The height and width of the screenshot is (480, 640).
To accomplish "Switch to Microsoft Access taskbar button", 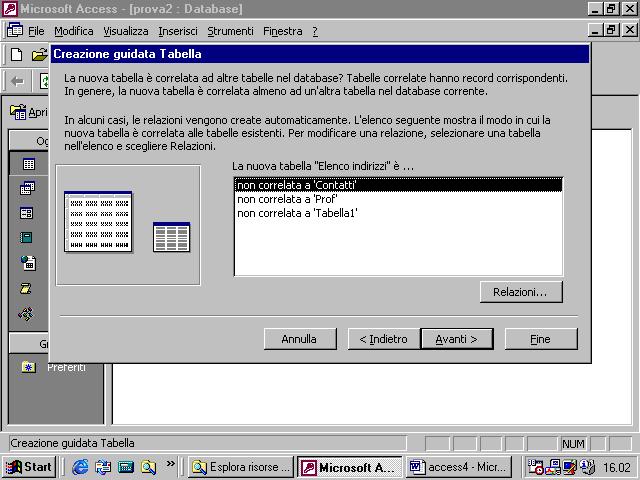I will click(350, 467).
